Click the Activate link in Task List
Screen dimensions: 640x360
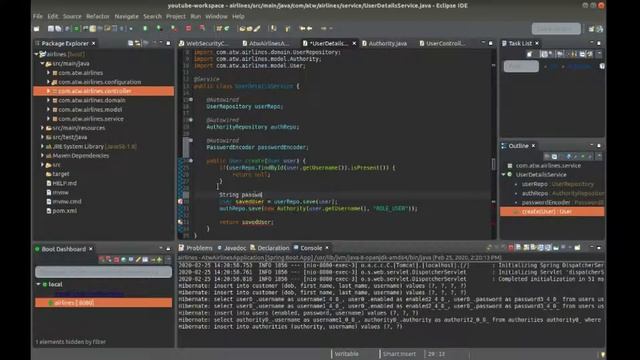tap(579, 66)
